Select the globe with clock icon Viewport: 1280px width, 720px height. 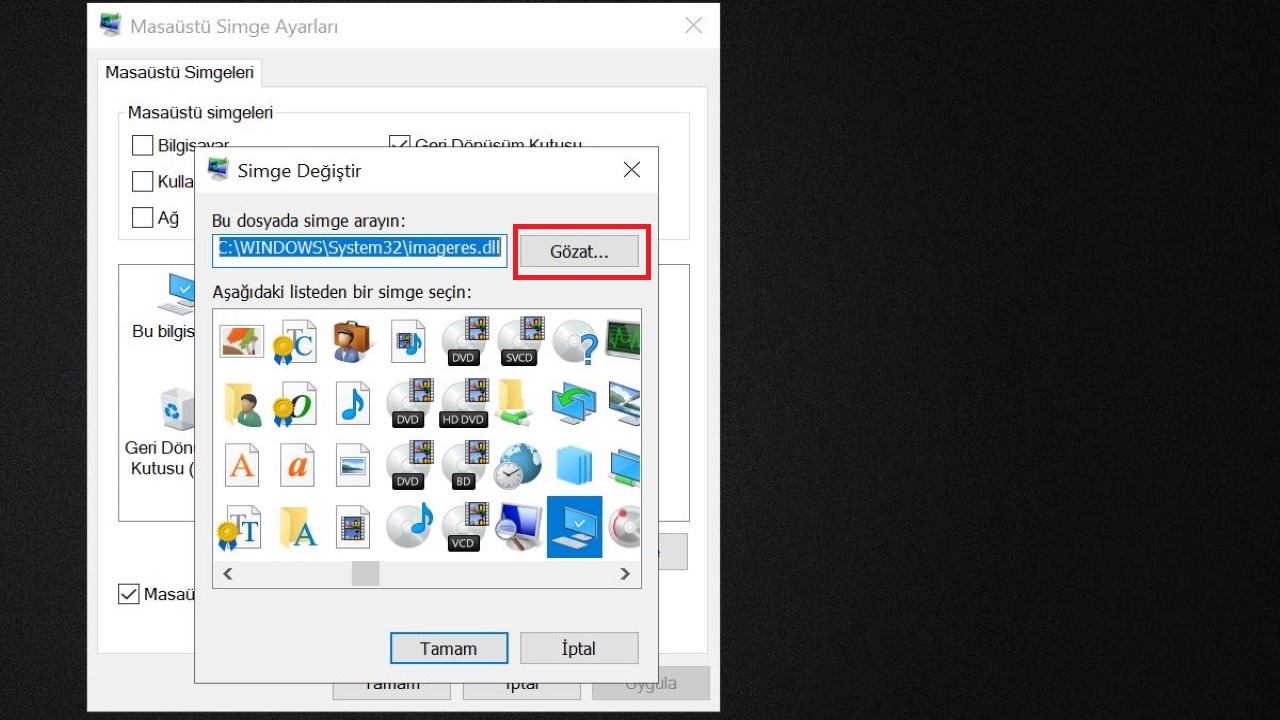tap(519, 465)
